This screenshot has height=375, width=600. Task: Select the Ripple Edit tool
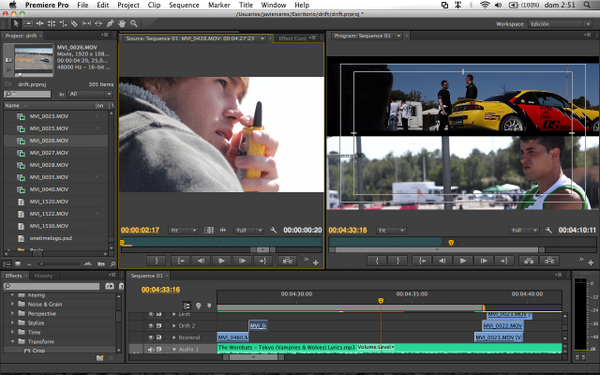pos(40,24)
